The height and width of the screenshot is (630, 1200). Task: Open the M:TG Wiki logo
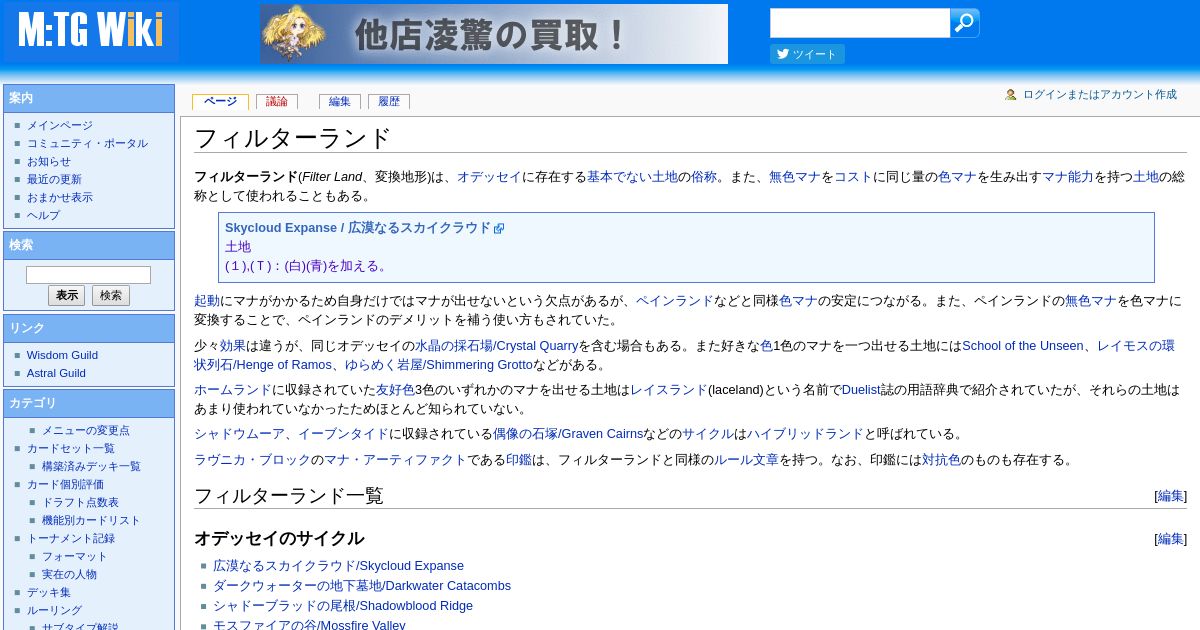pos(90,31)
